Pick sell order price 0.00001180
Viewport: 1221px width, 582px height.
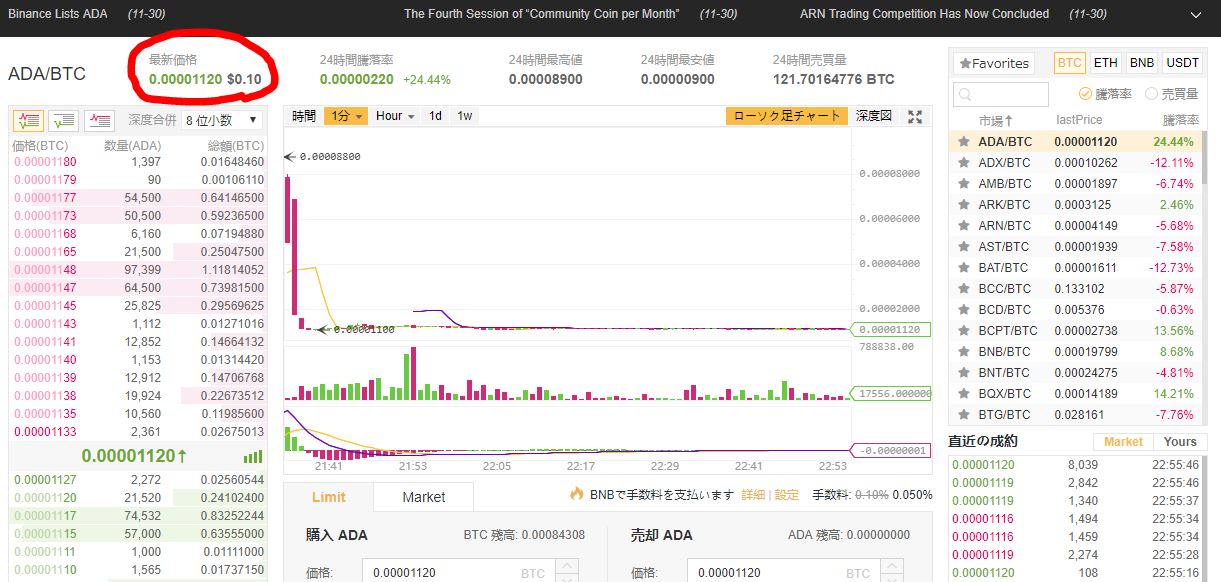pos(44,162)
